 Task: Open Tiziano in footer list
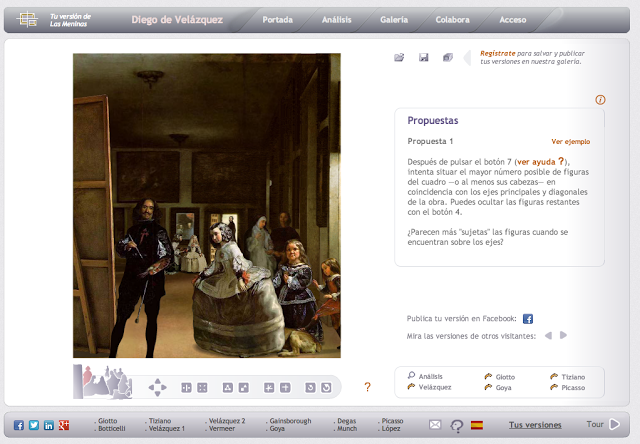[160, 421]
